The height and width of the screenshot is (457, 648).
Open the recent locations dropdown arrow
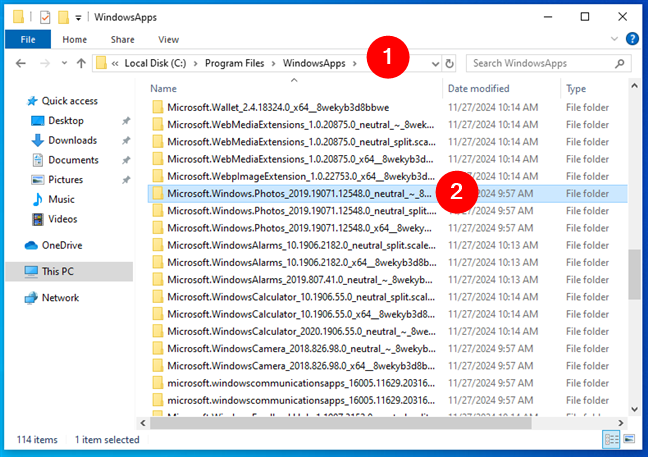tap(64, 63)
